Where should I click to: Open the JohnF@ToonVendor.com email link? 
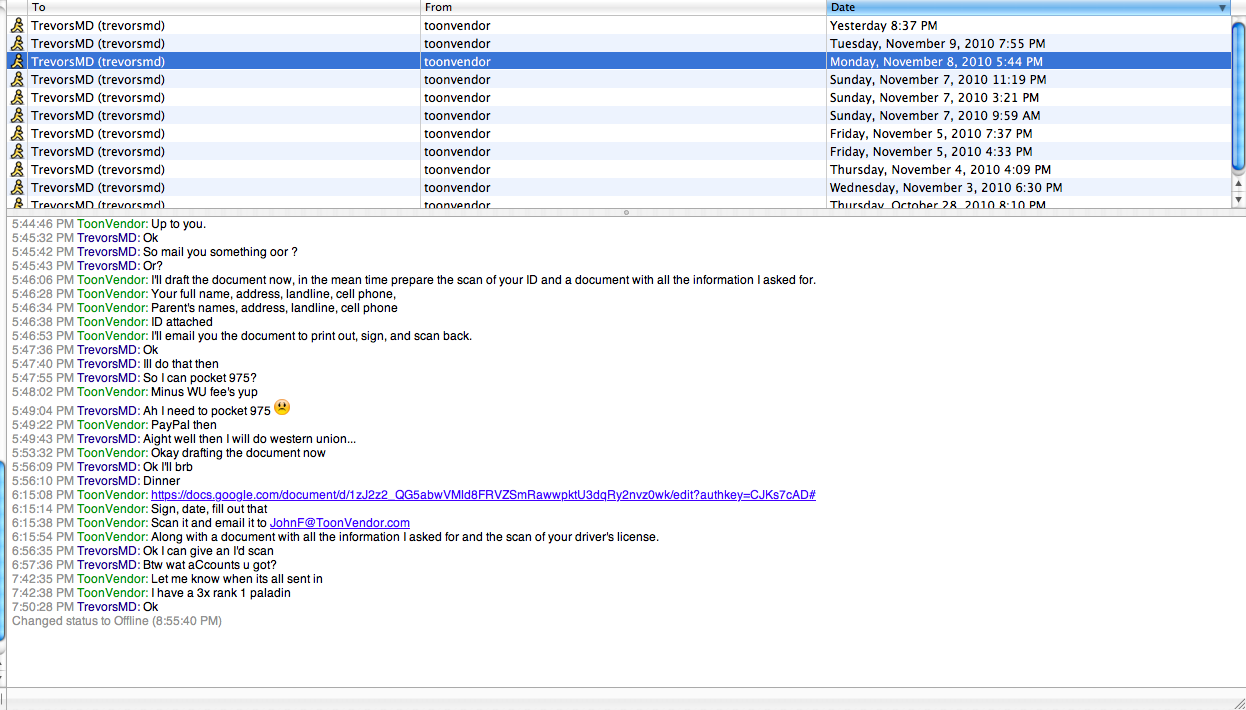pyautogui.click(x=340, y=523)
